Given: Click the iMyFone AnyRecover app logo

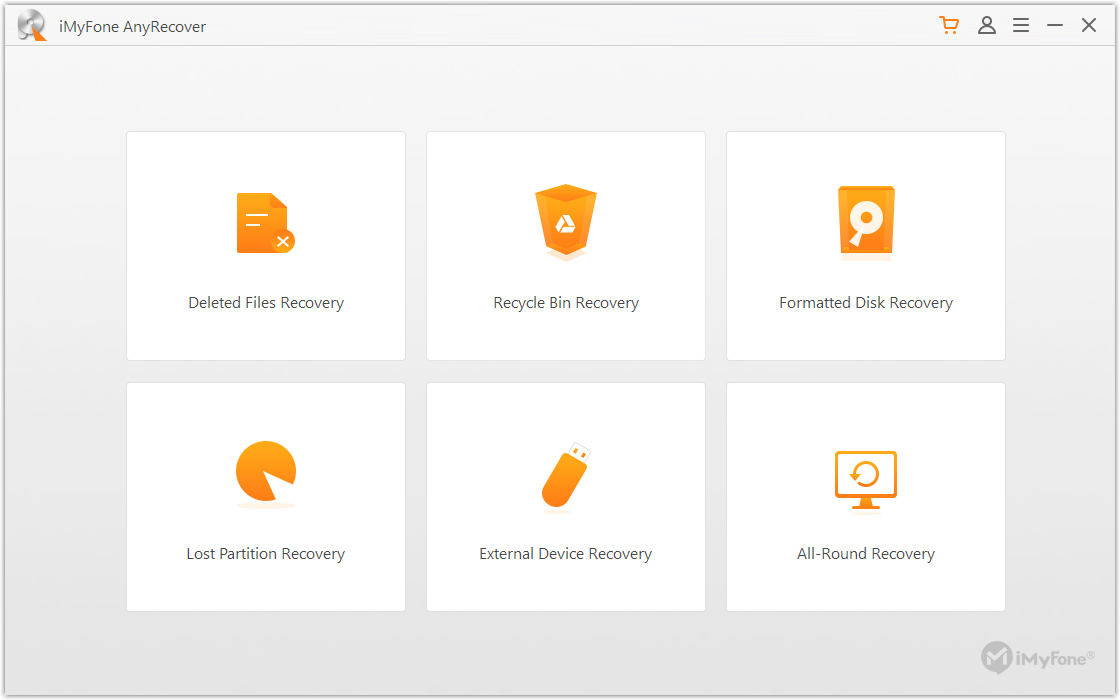Looking at the screenshot, I should click(x=31, y=26).
